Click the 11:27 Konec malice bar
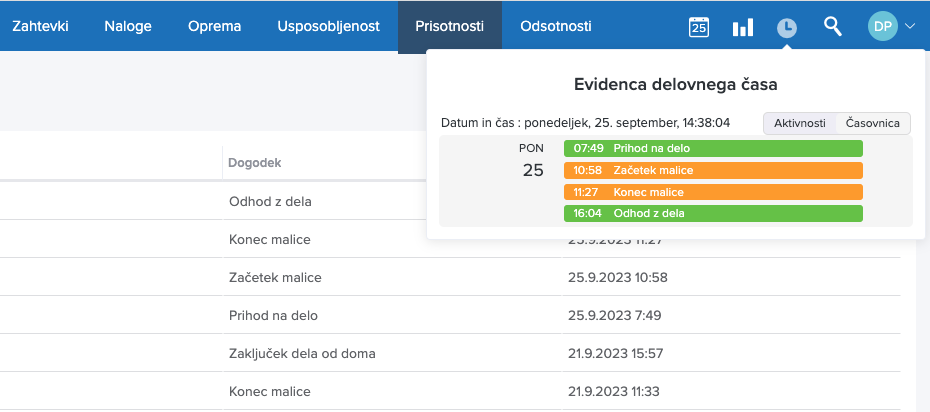Image resolution: width=930 pixels, height=412 pixels. 712,192
